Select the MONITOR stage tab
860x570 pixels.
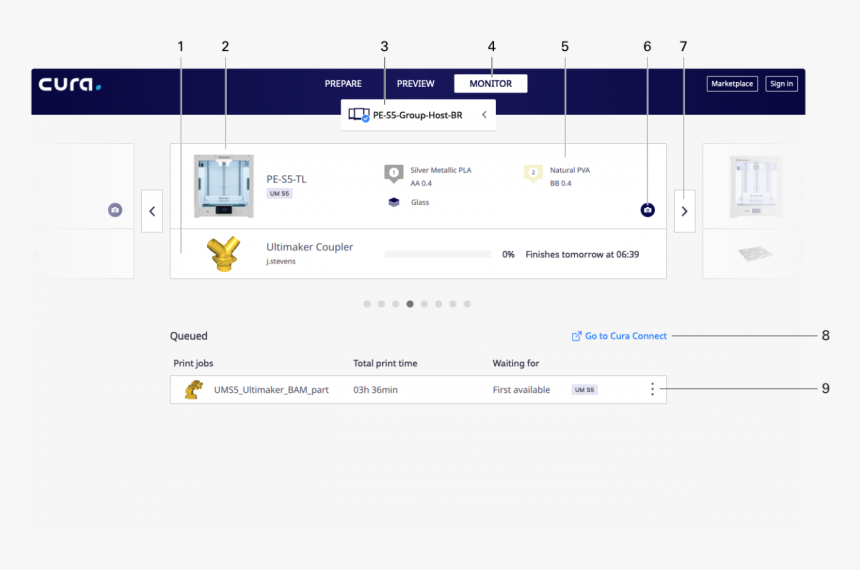pos(490,83)
